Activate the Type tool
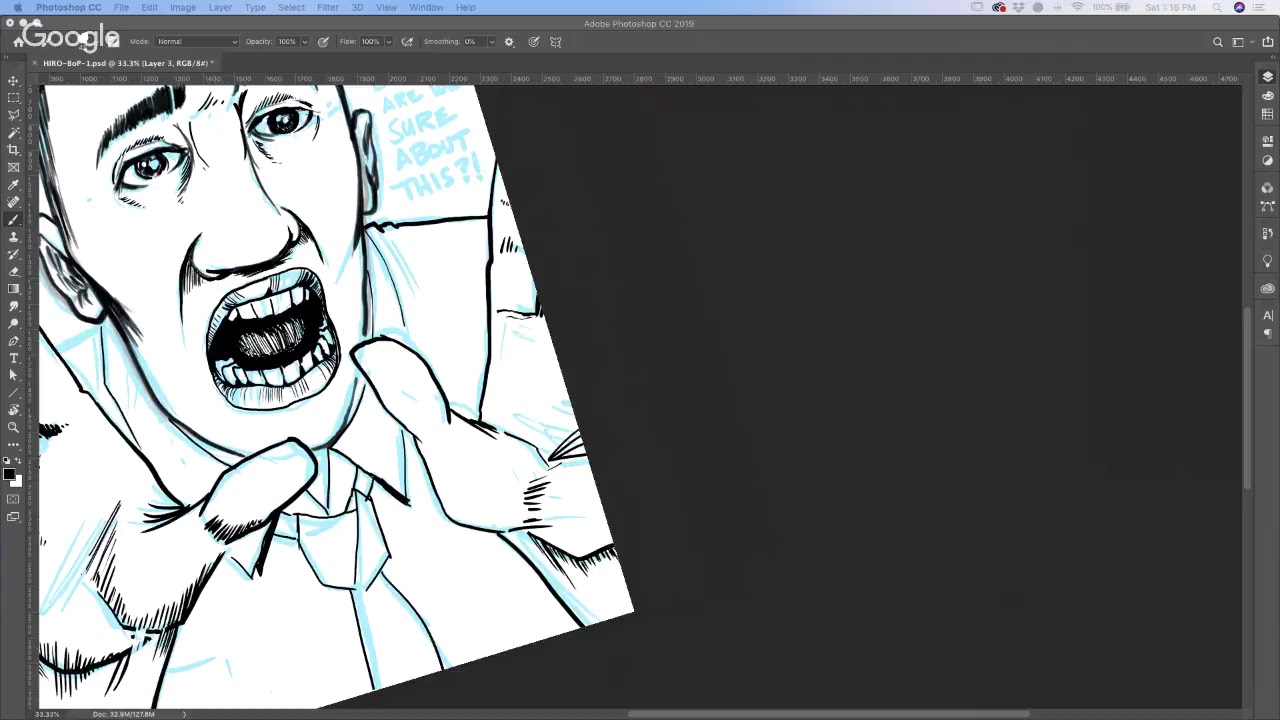The width and height of the screenshot is (1280, 720). (13, 358)
